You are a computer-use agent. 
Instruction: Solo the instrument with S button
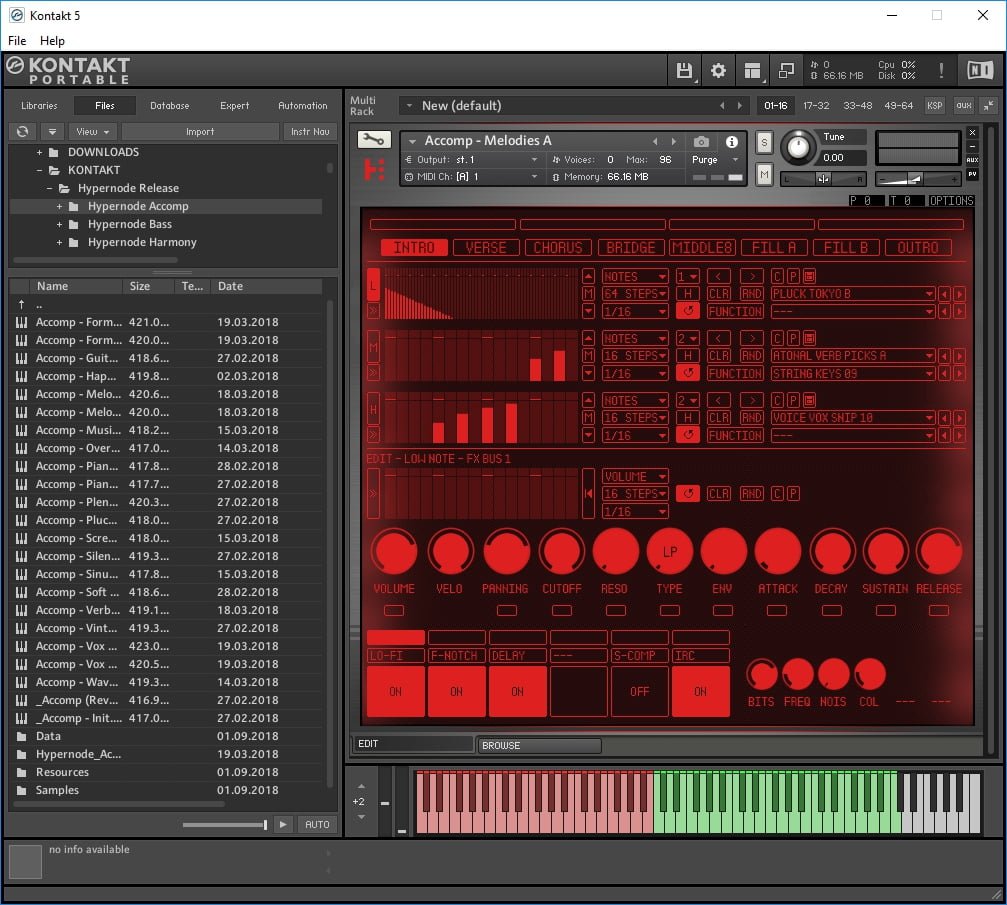[764, 143]
